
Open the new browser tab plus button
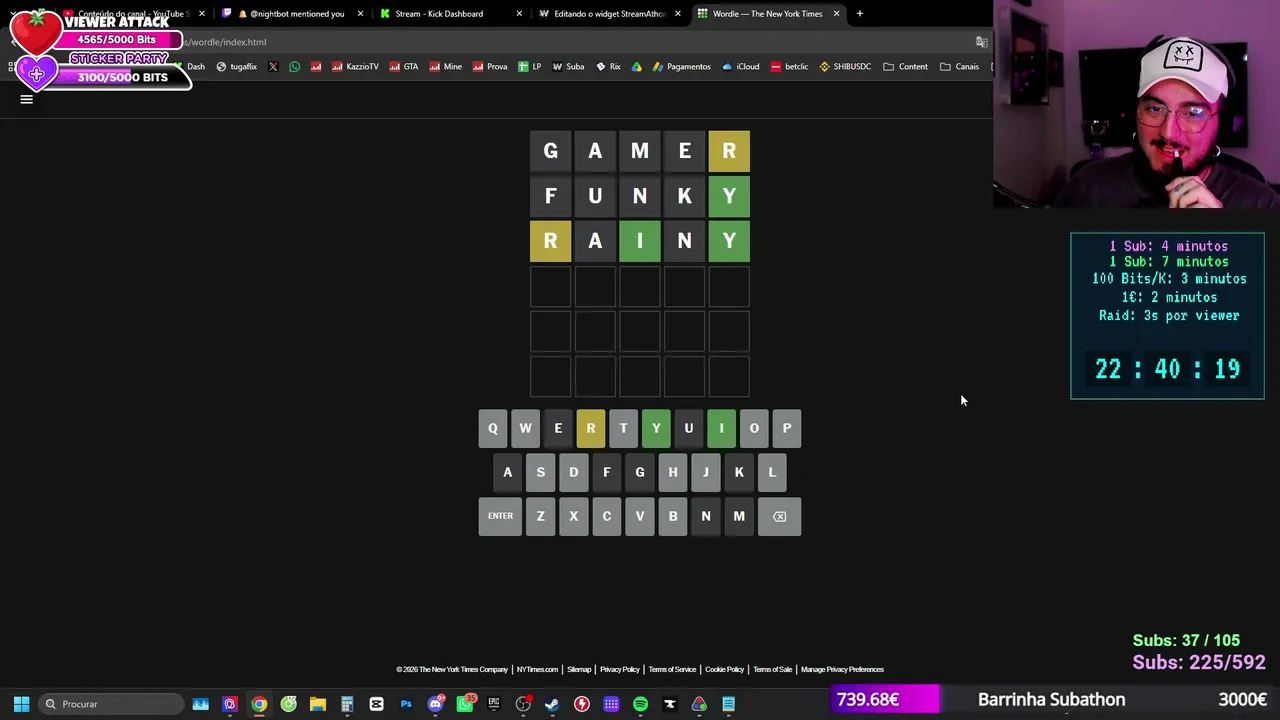859,14
